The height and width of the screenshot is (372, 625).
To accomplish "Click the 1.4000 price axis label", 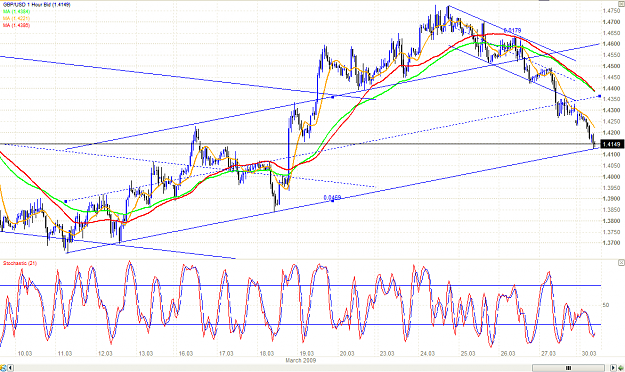I will (x=612, y=177).
